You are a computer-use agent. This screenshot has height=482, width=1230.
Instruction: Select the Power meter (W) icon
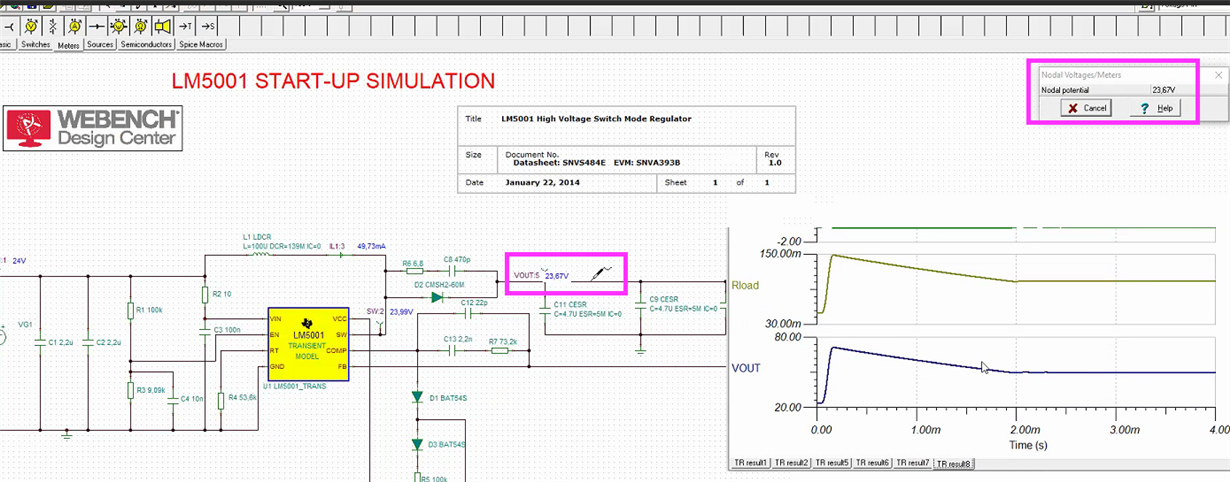119,25
